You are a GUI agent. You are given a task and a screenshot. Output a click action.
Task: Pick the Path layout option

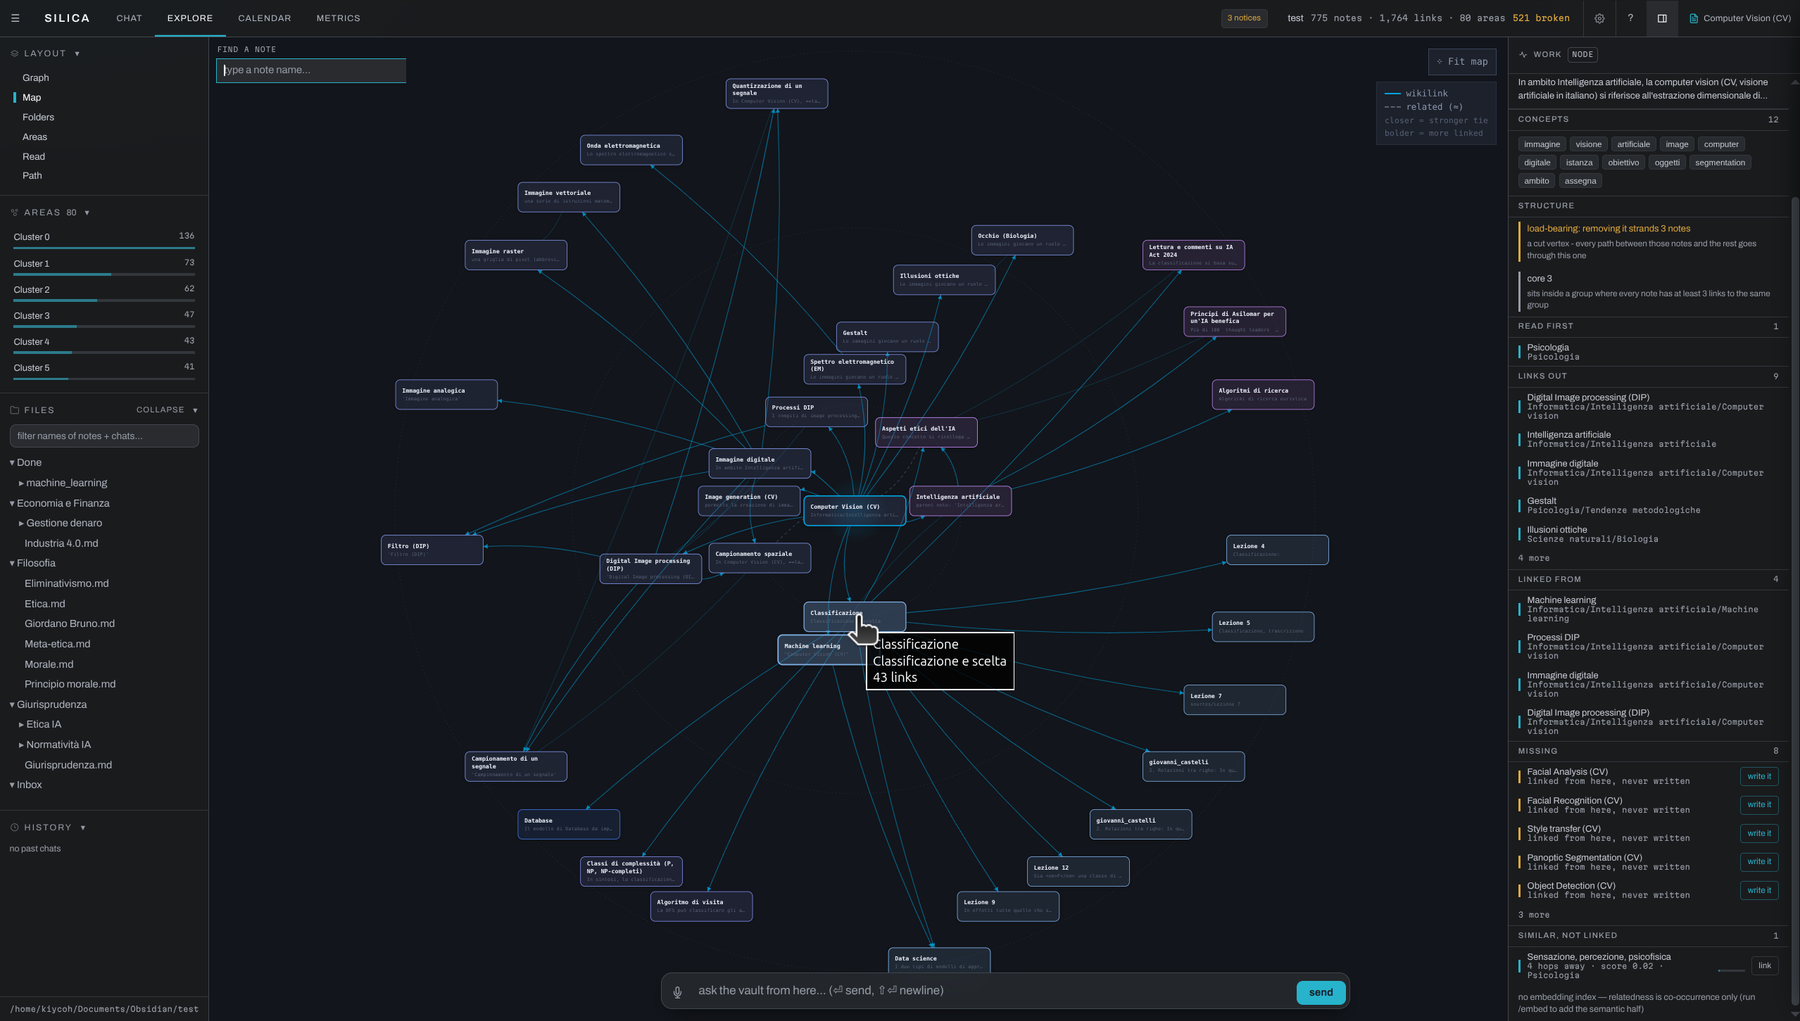pos(32,176)
